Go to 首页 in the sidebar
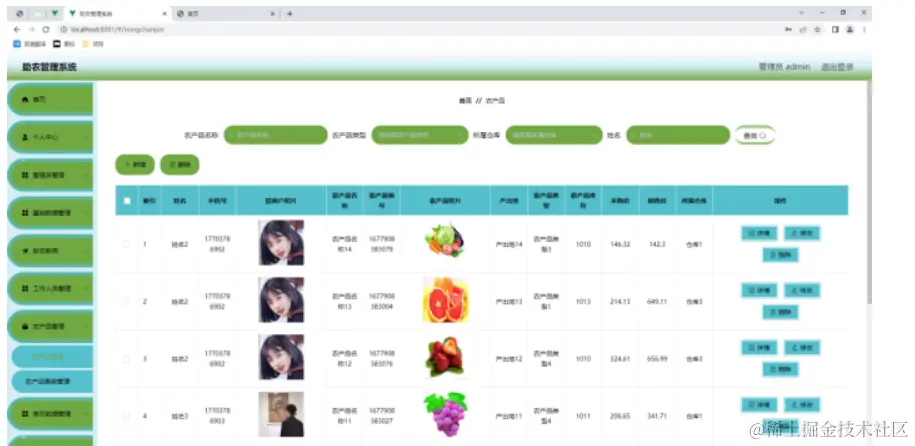This screenshot has height=446, width=915. (50, 99)
